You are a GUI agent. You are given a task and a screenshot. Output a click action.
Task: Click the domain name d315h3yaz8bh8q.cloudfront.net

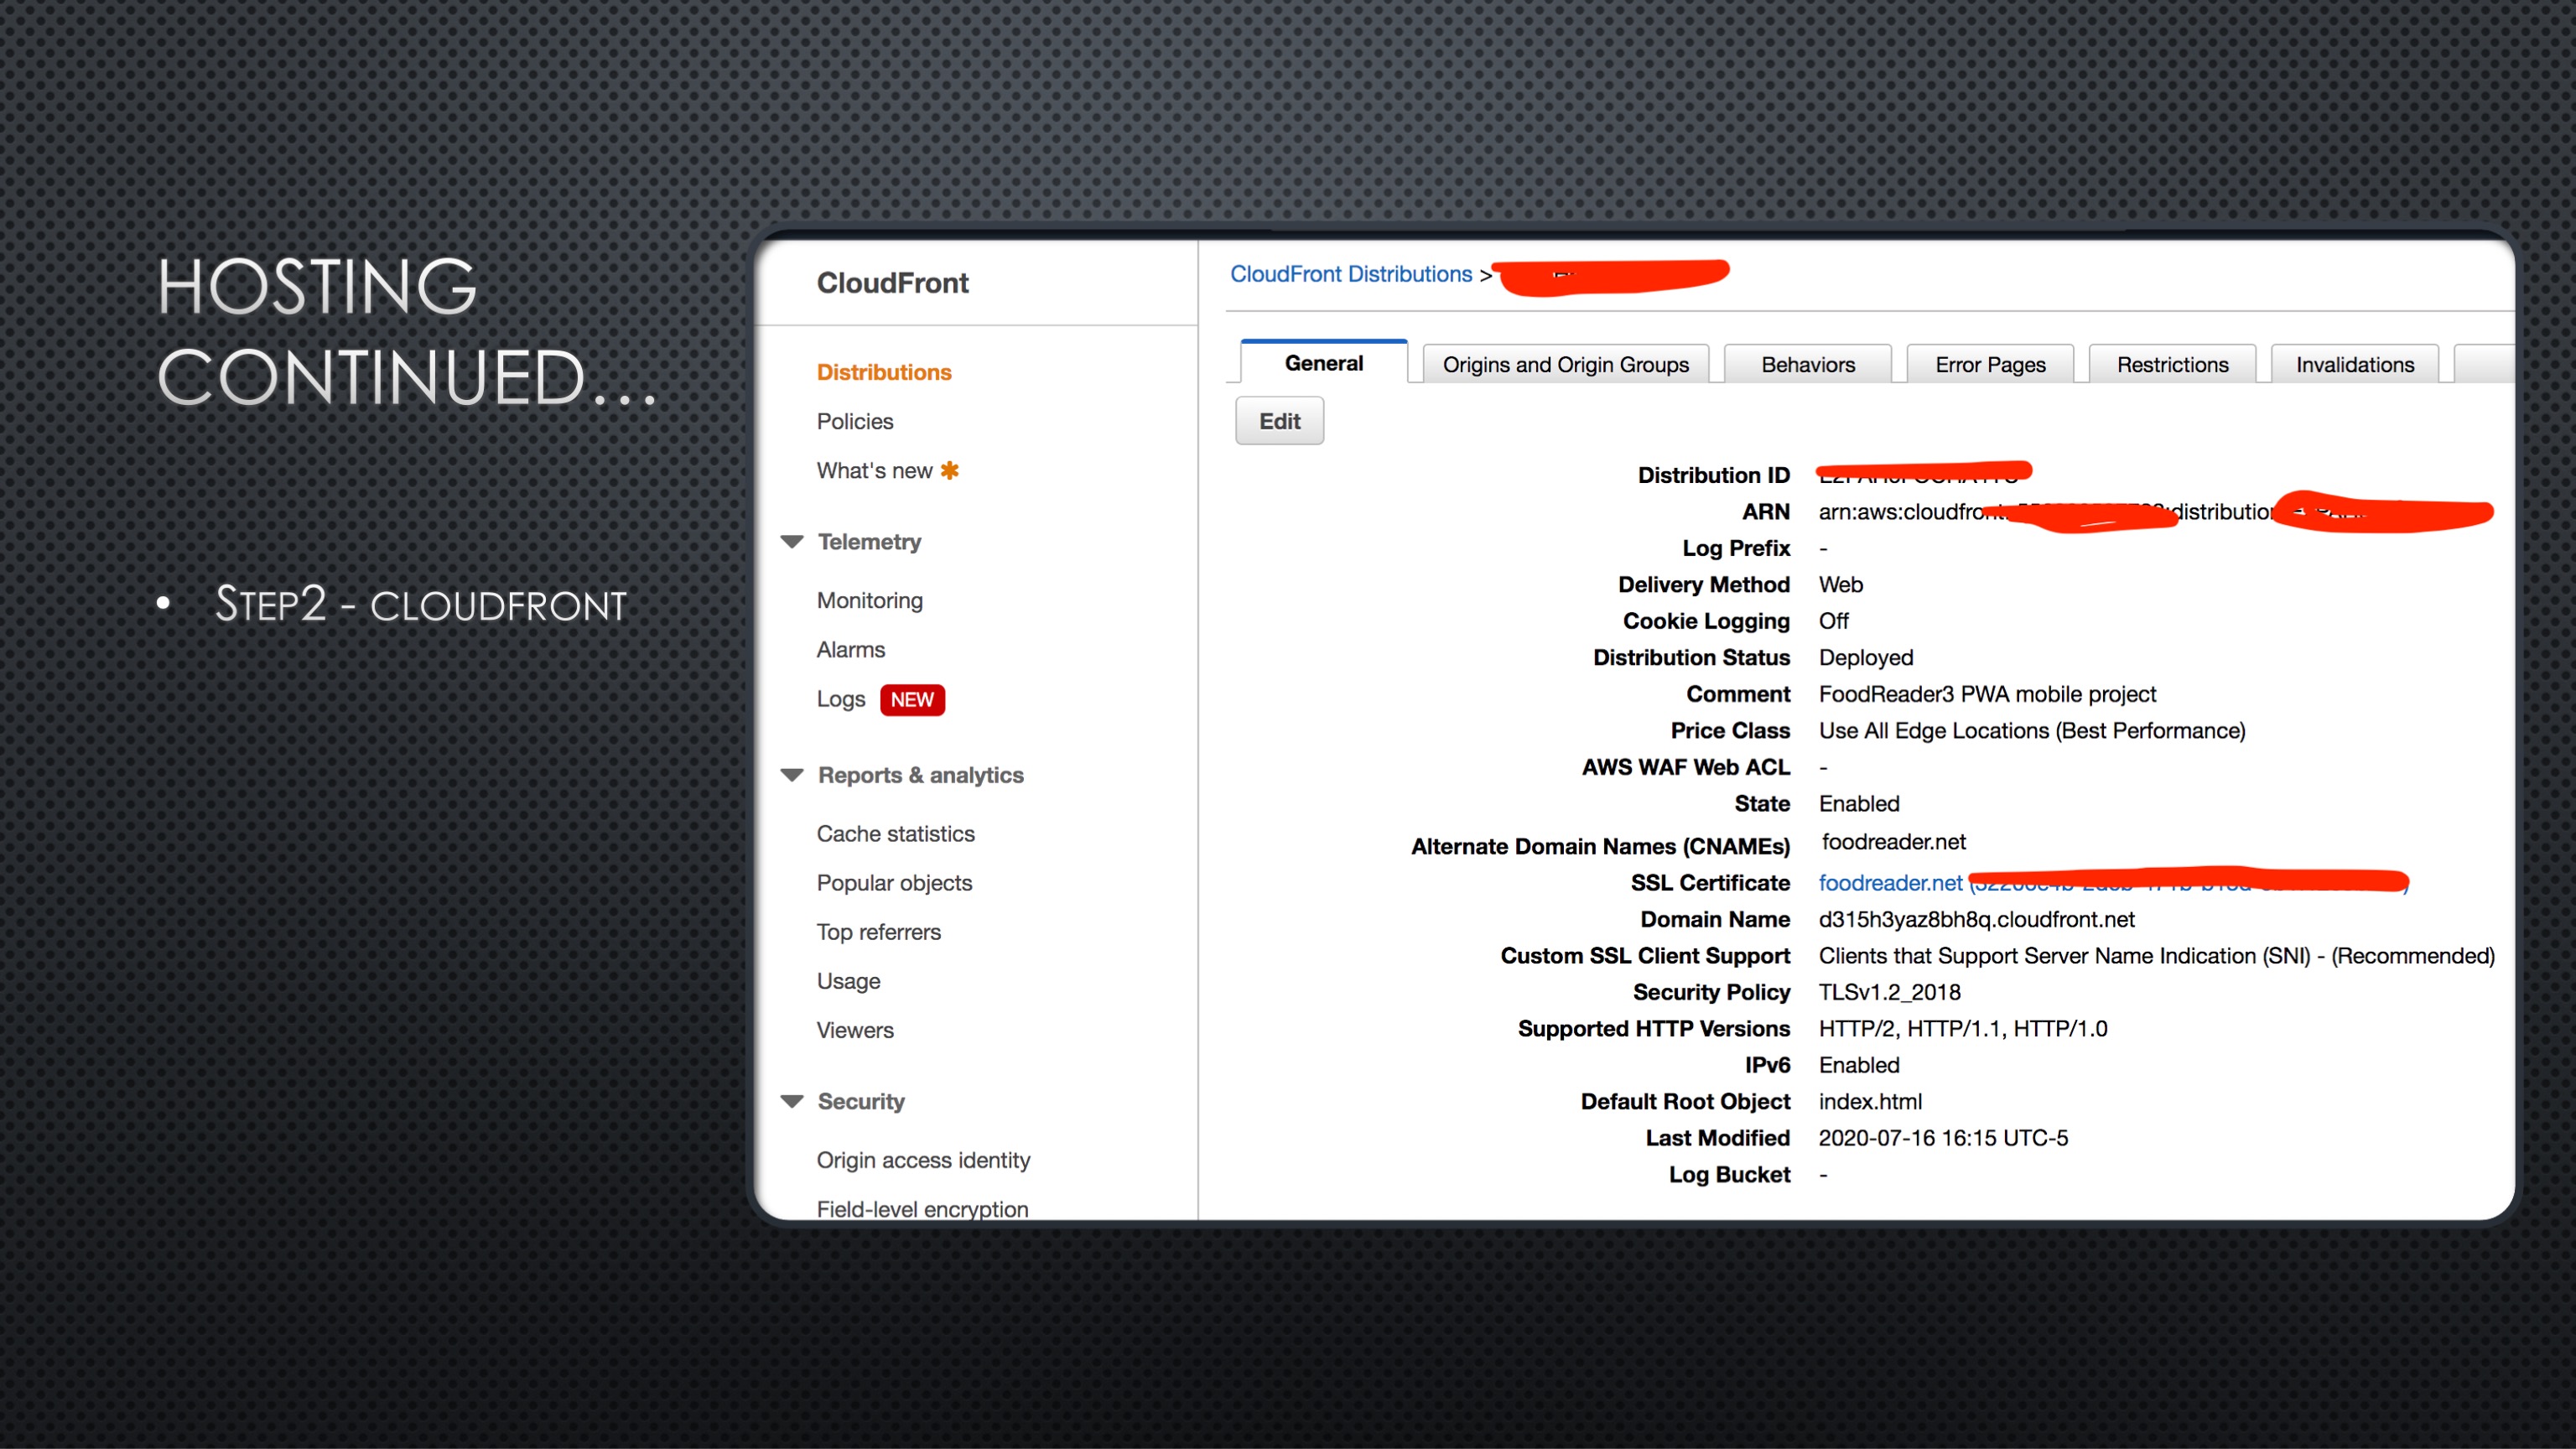(x=1976, y=919)
